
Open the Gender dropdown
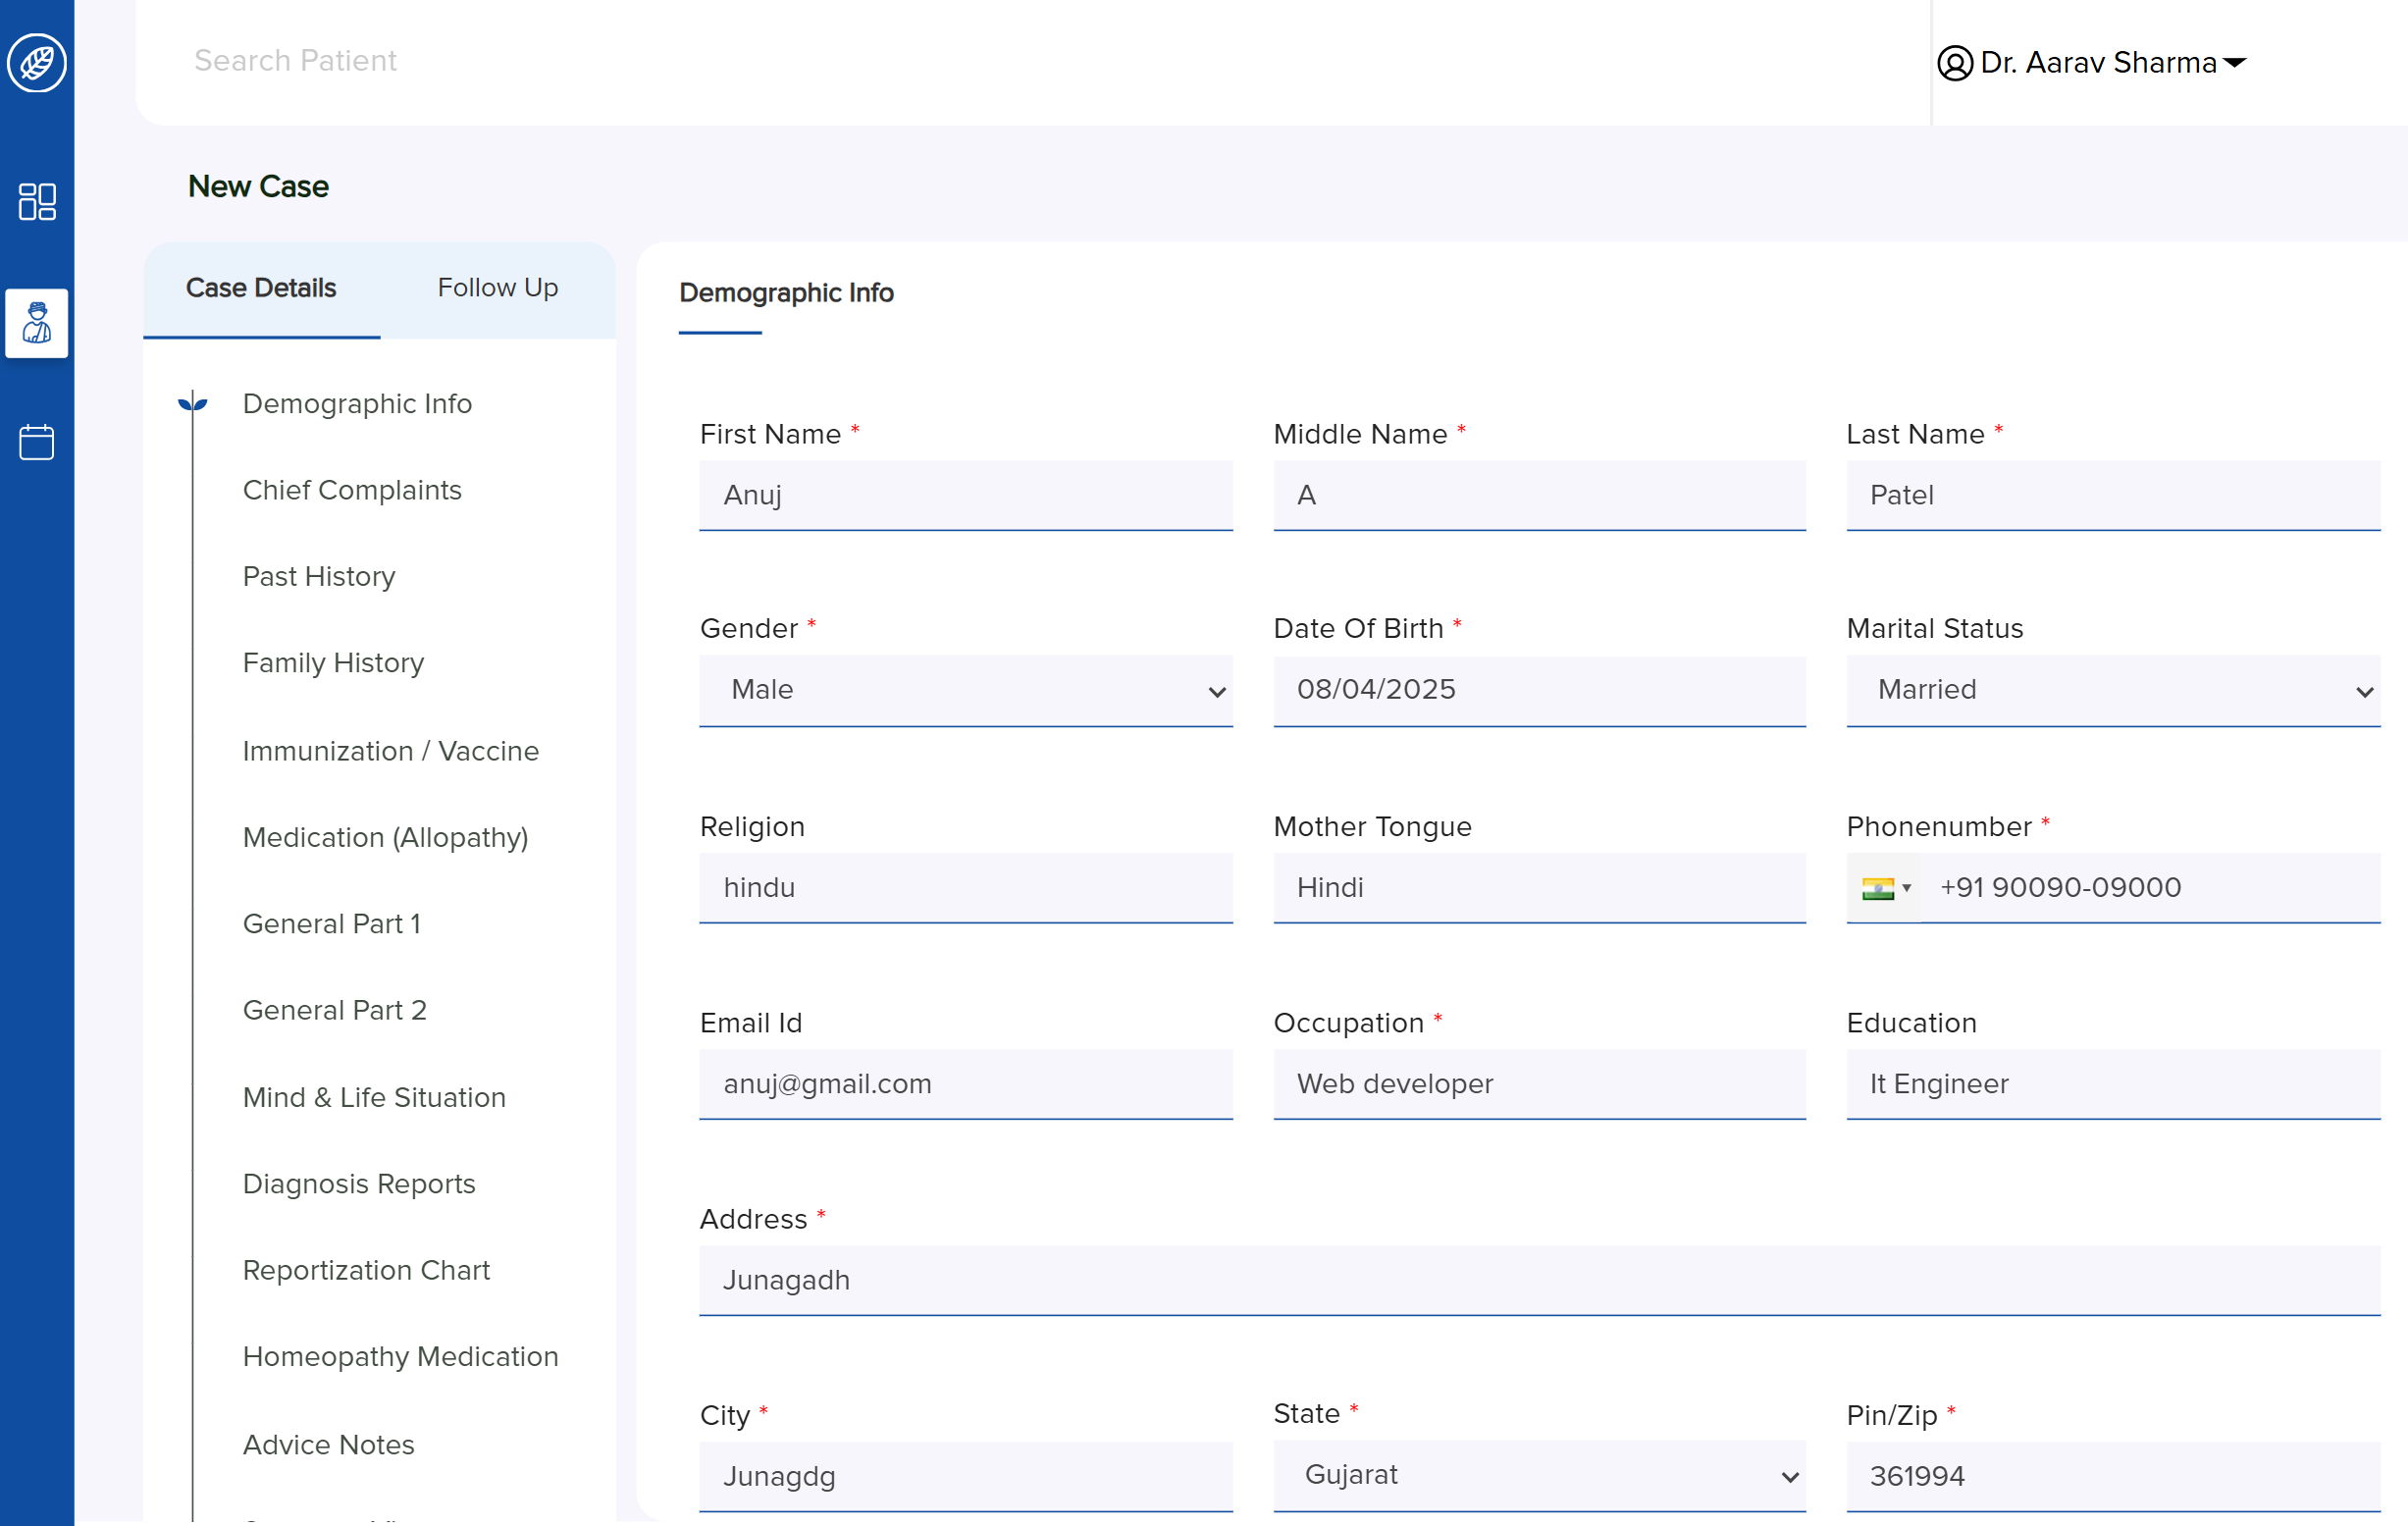pos(965,690)
